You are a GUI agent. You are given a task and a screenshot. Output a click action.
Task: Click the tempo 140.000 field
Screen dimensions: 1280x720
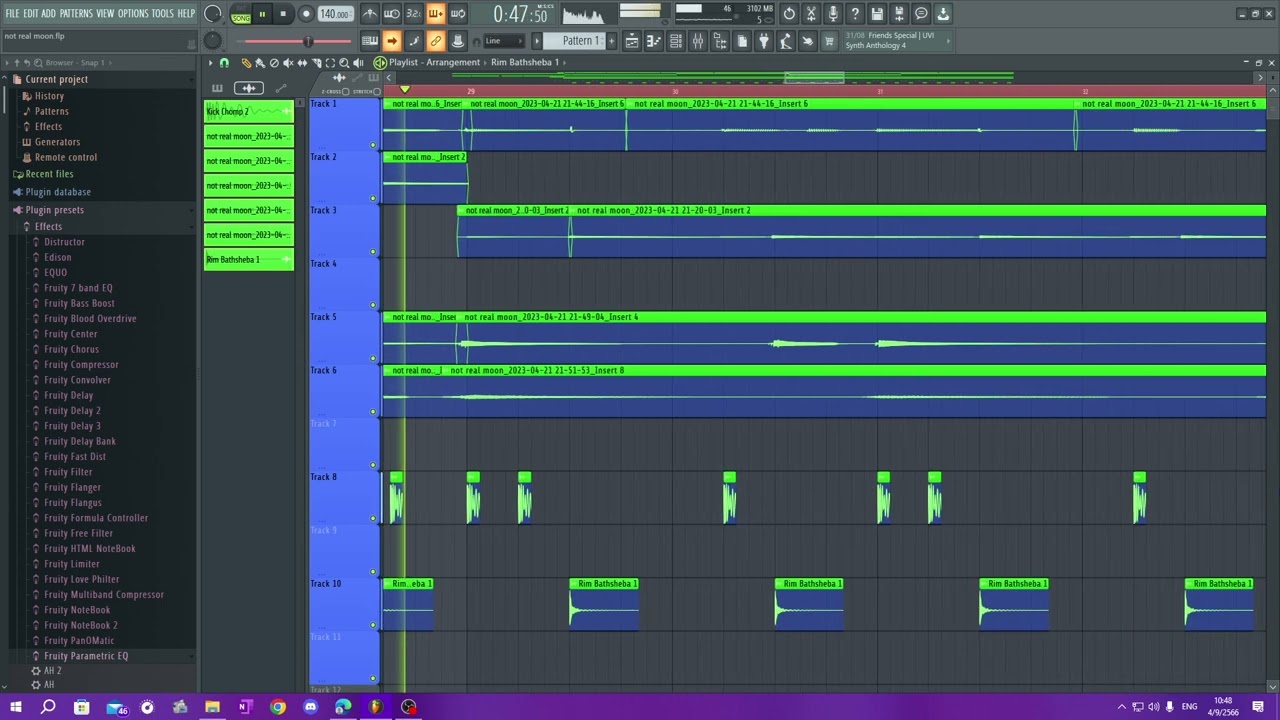(336, 14)
